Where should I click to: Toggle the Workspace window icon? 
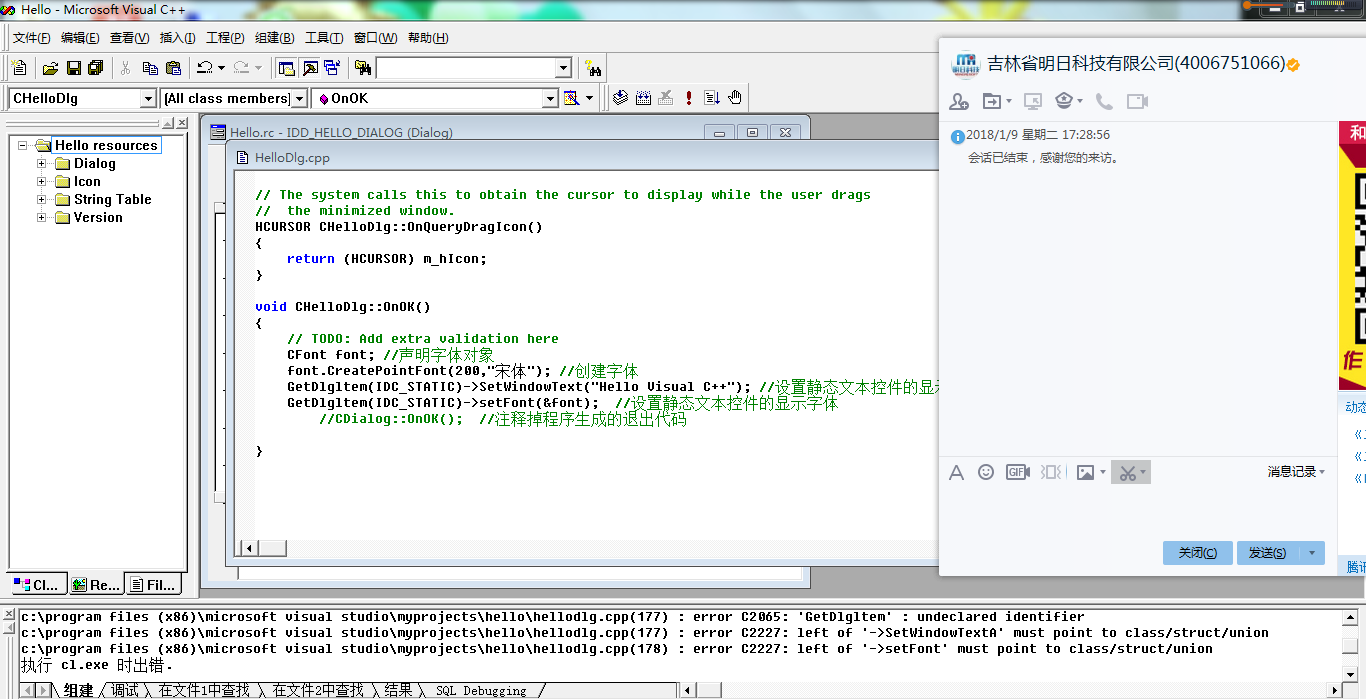click(287, 68)
